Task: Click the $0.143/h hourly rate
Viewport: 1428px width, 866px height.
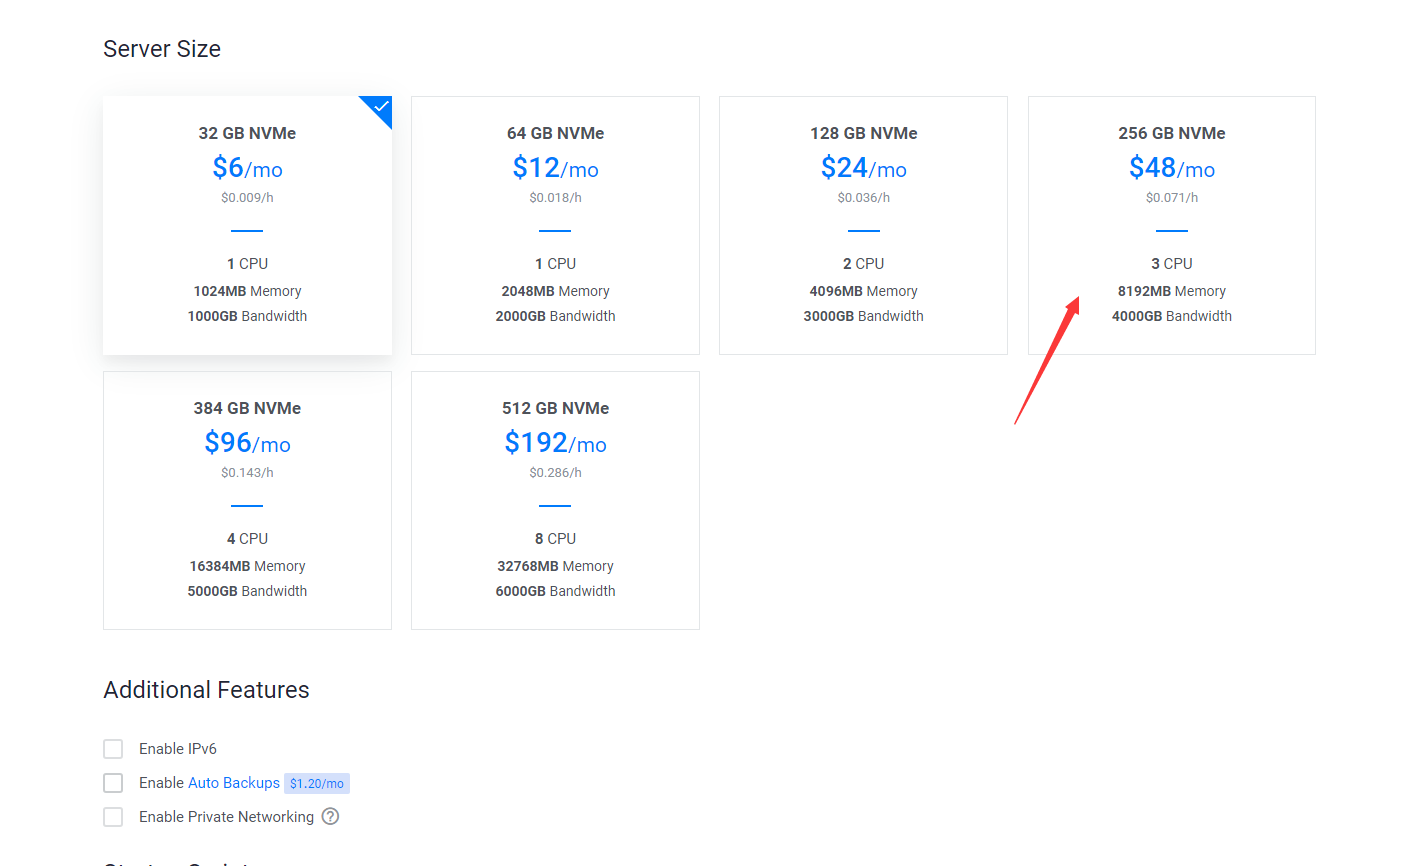Action: 247,472
